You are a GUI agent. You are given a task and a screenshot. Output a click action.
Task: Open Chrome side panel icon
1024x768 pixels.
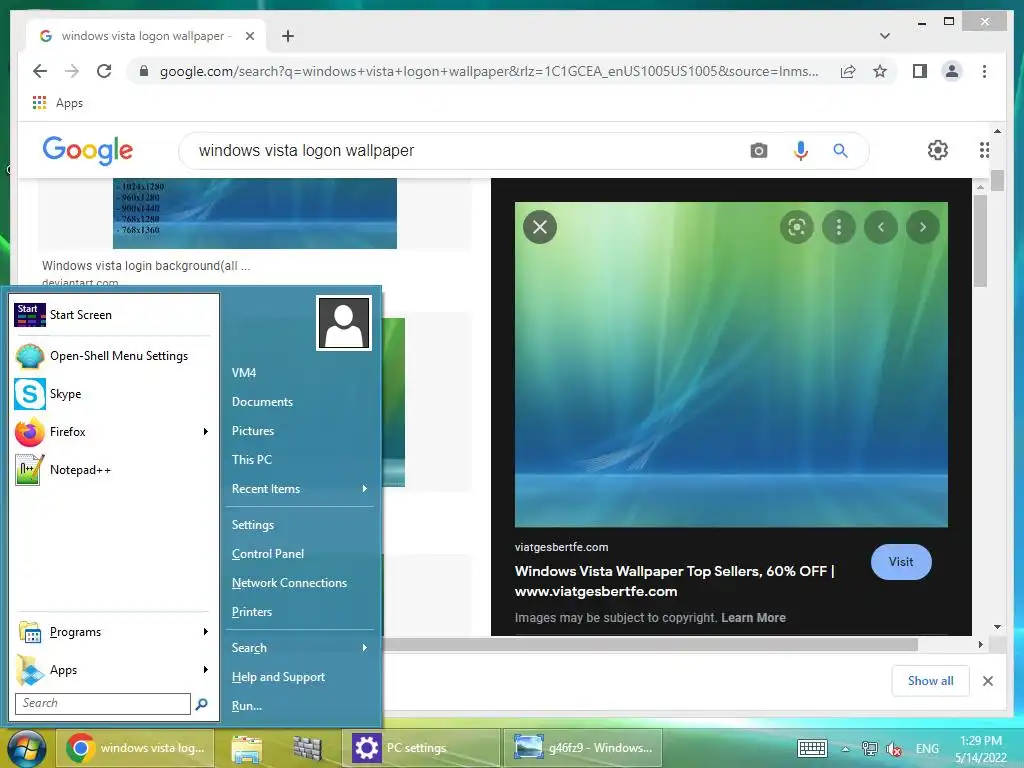[920, 71]
